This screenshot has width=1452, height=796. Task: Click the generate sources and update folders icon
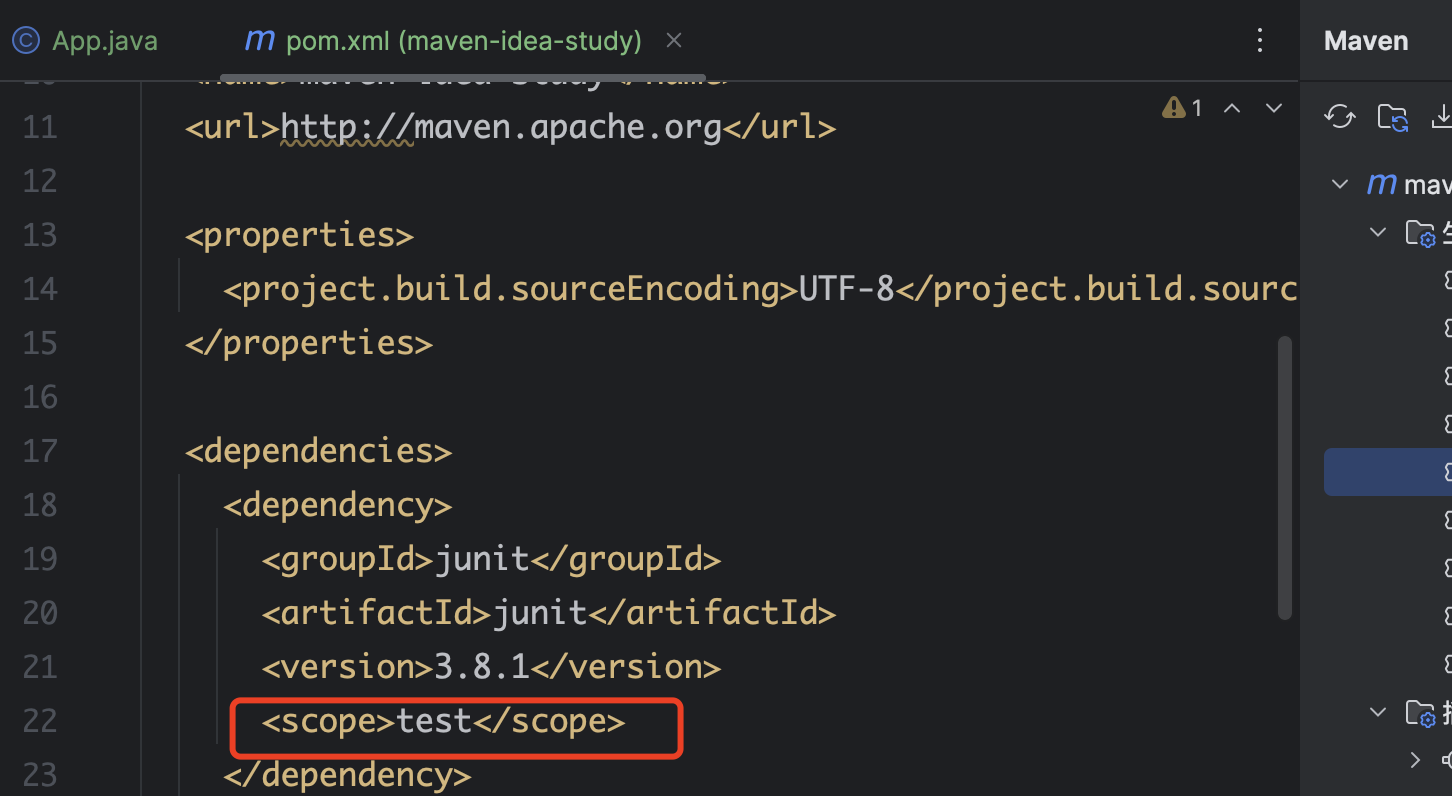(1393, 117)
